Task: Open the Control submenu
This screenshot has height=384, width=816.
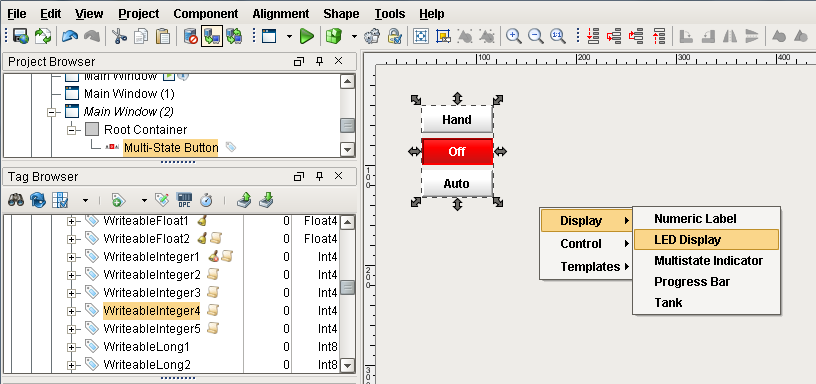Action: point(586,244)
